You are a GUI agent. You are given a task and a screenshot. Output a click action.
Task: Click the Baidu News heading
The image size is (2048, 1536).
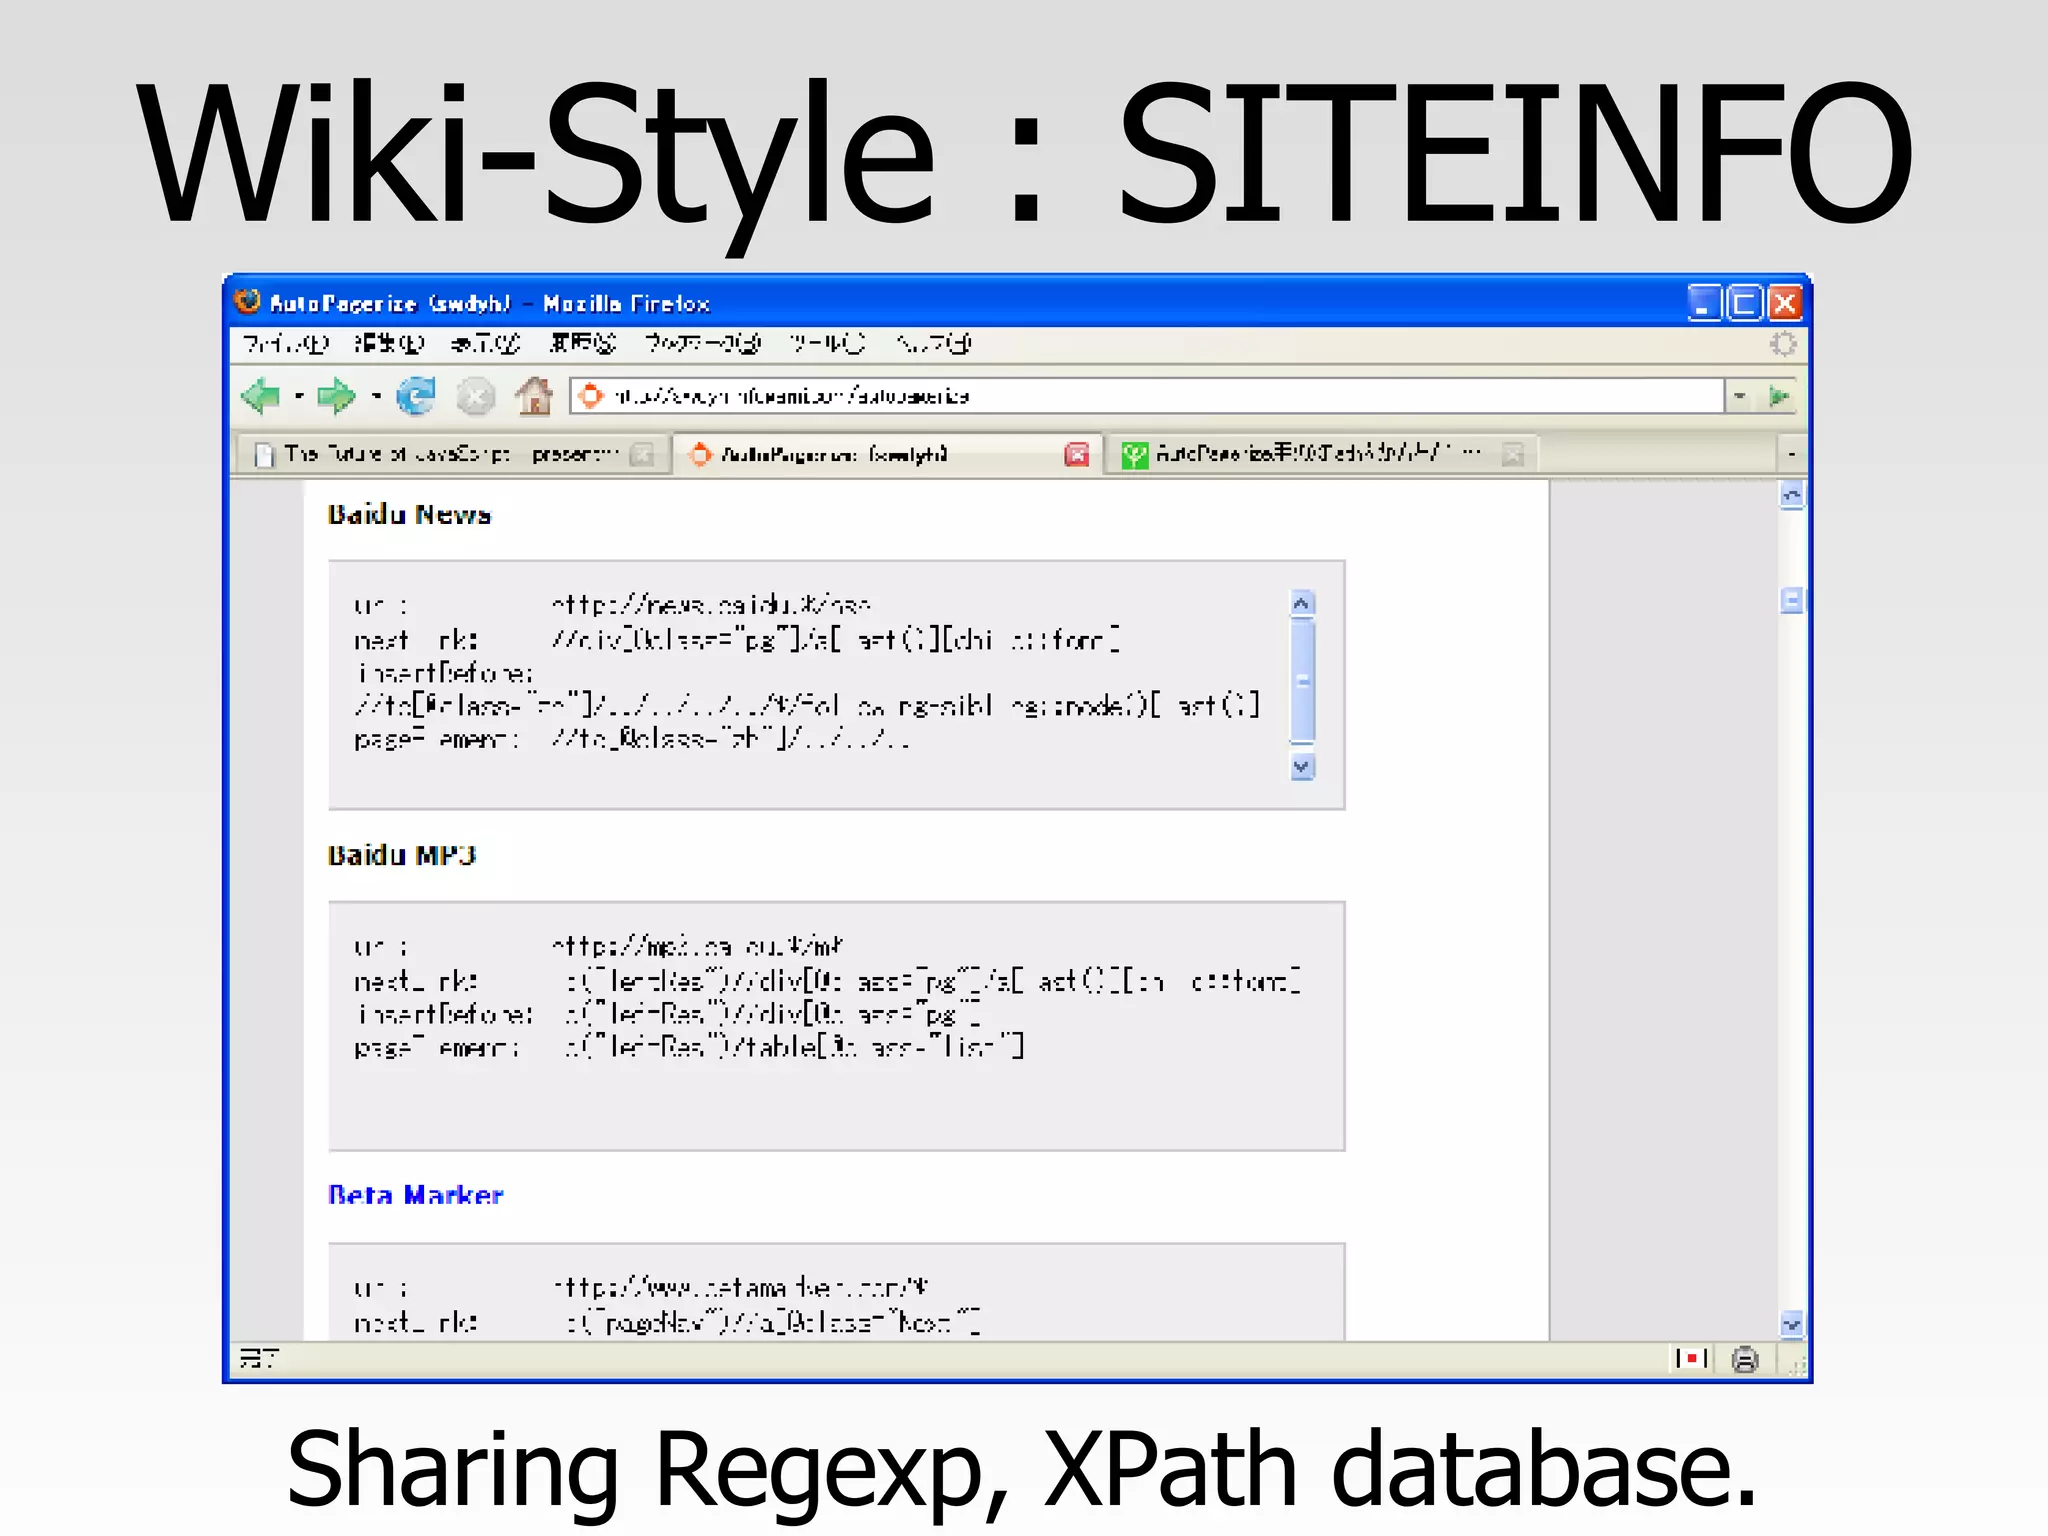410,514
